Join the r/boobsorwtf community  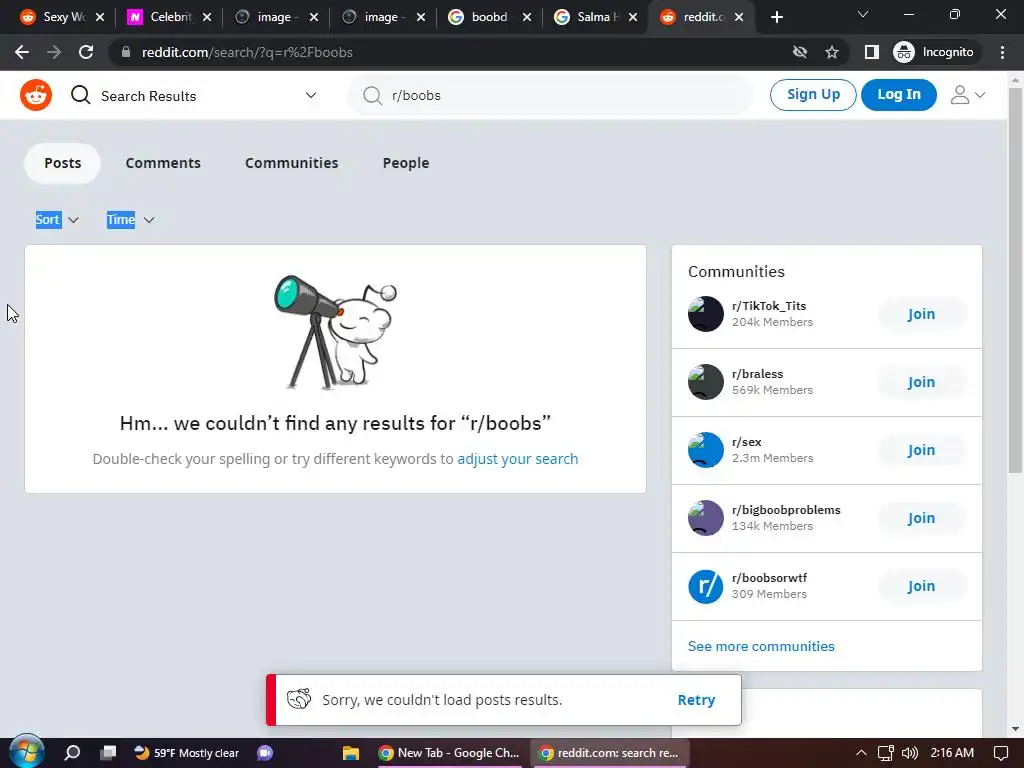click(921, 586)
